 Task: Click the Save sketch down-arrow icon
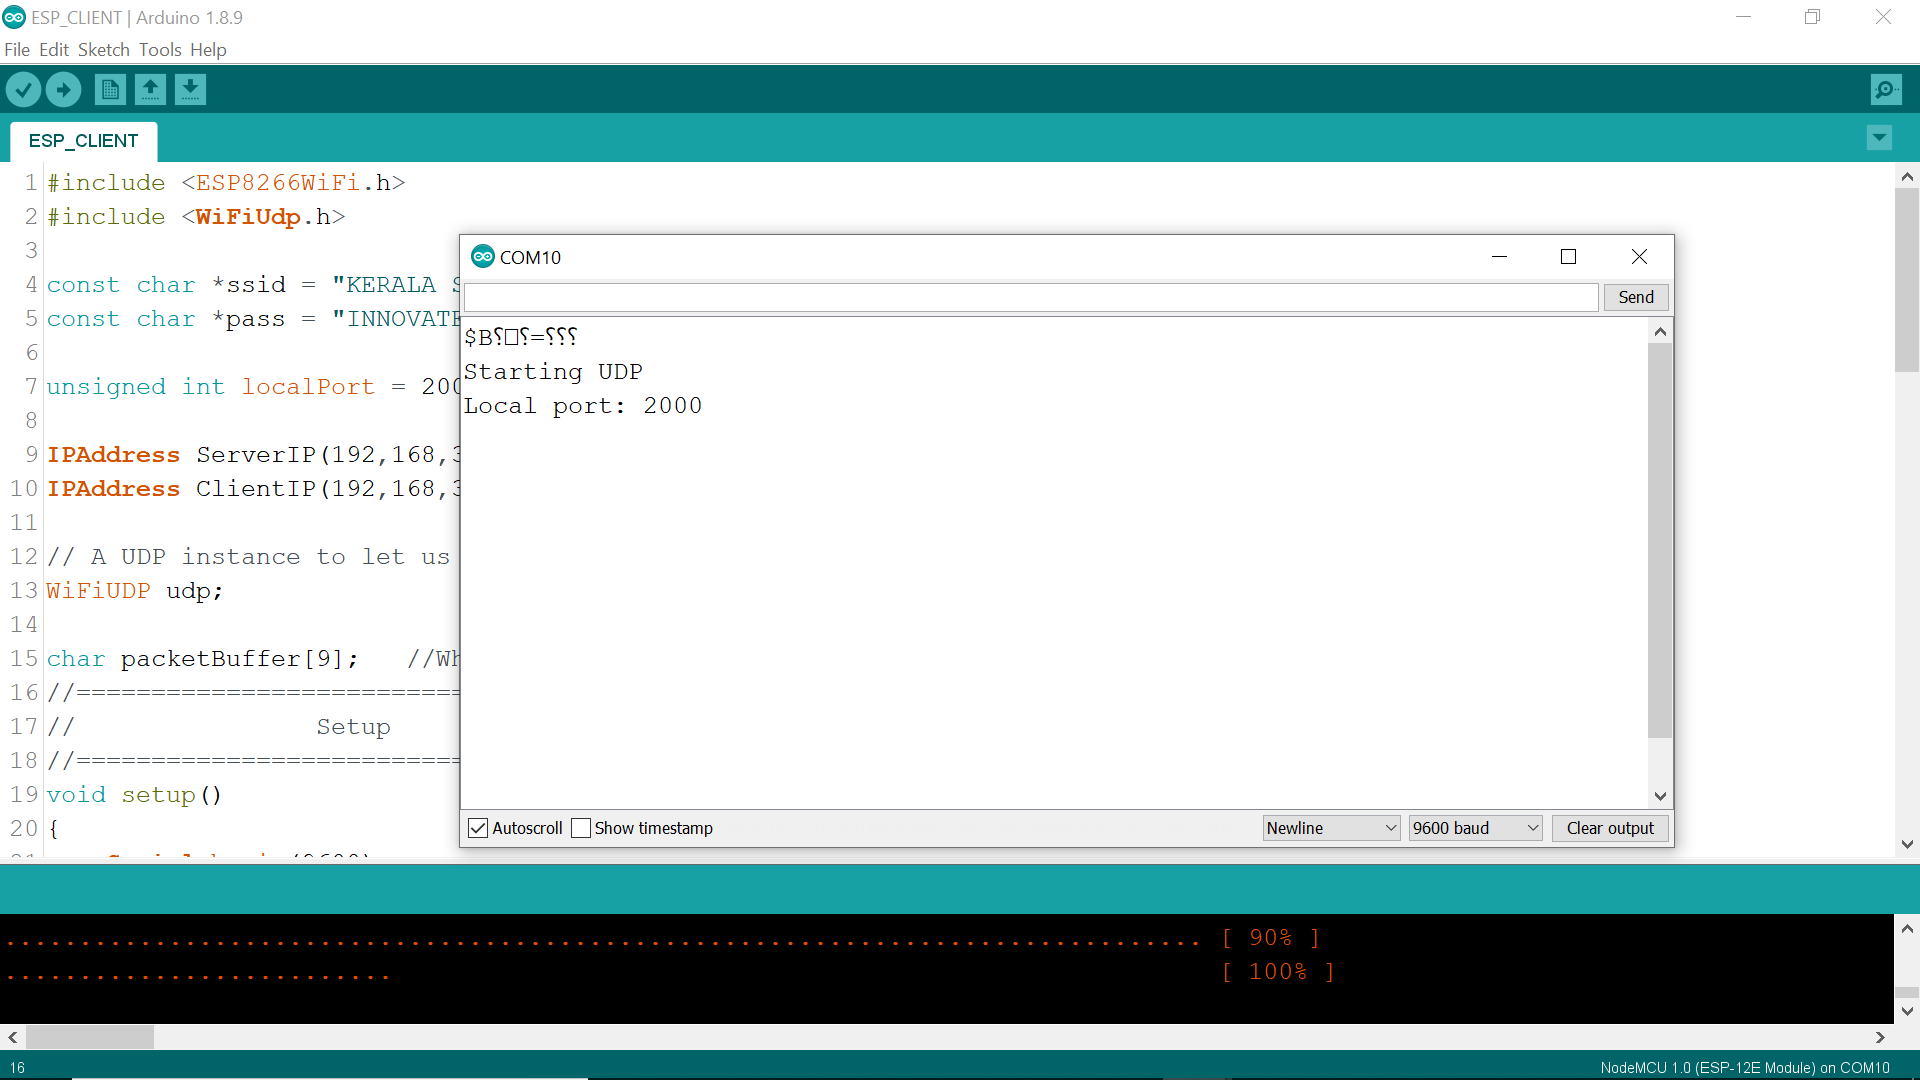click(x=190, y=90)
